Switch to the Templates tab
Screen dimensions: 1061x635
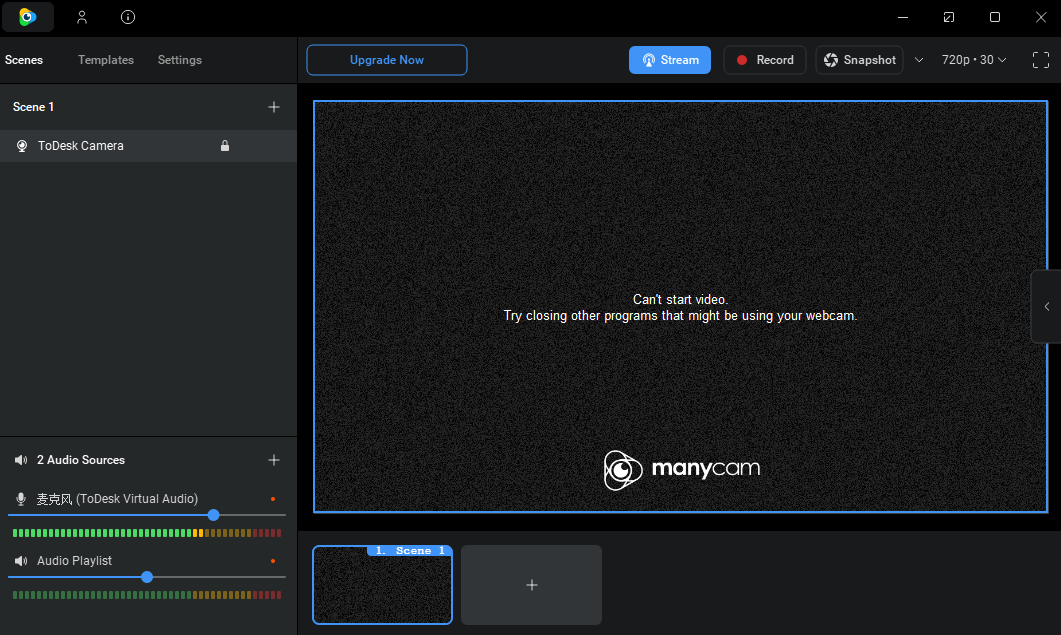(x=105, y=60)
